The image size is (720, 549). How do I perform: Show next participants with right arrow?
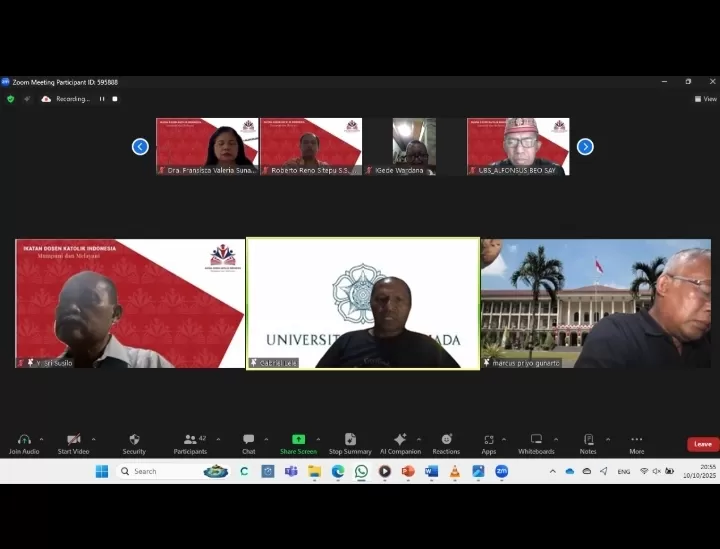(x=585, y=147)
